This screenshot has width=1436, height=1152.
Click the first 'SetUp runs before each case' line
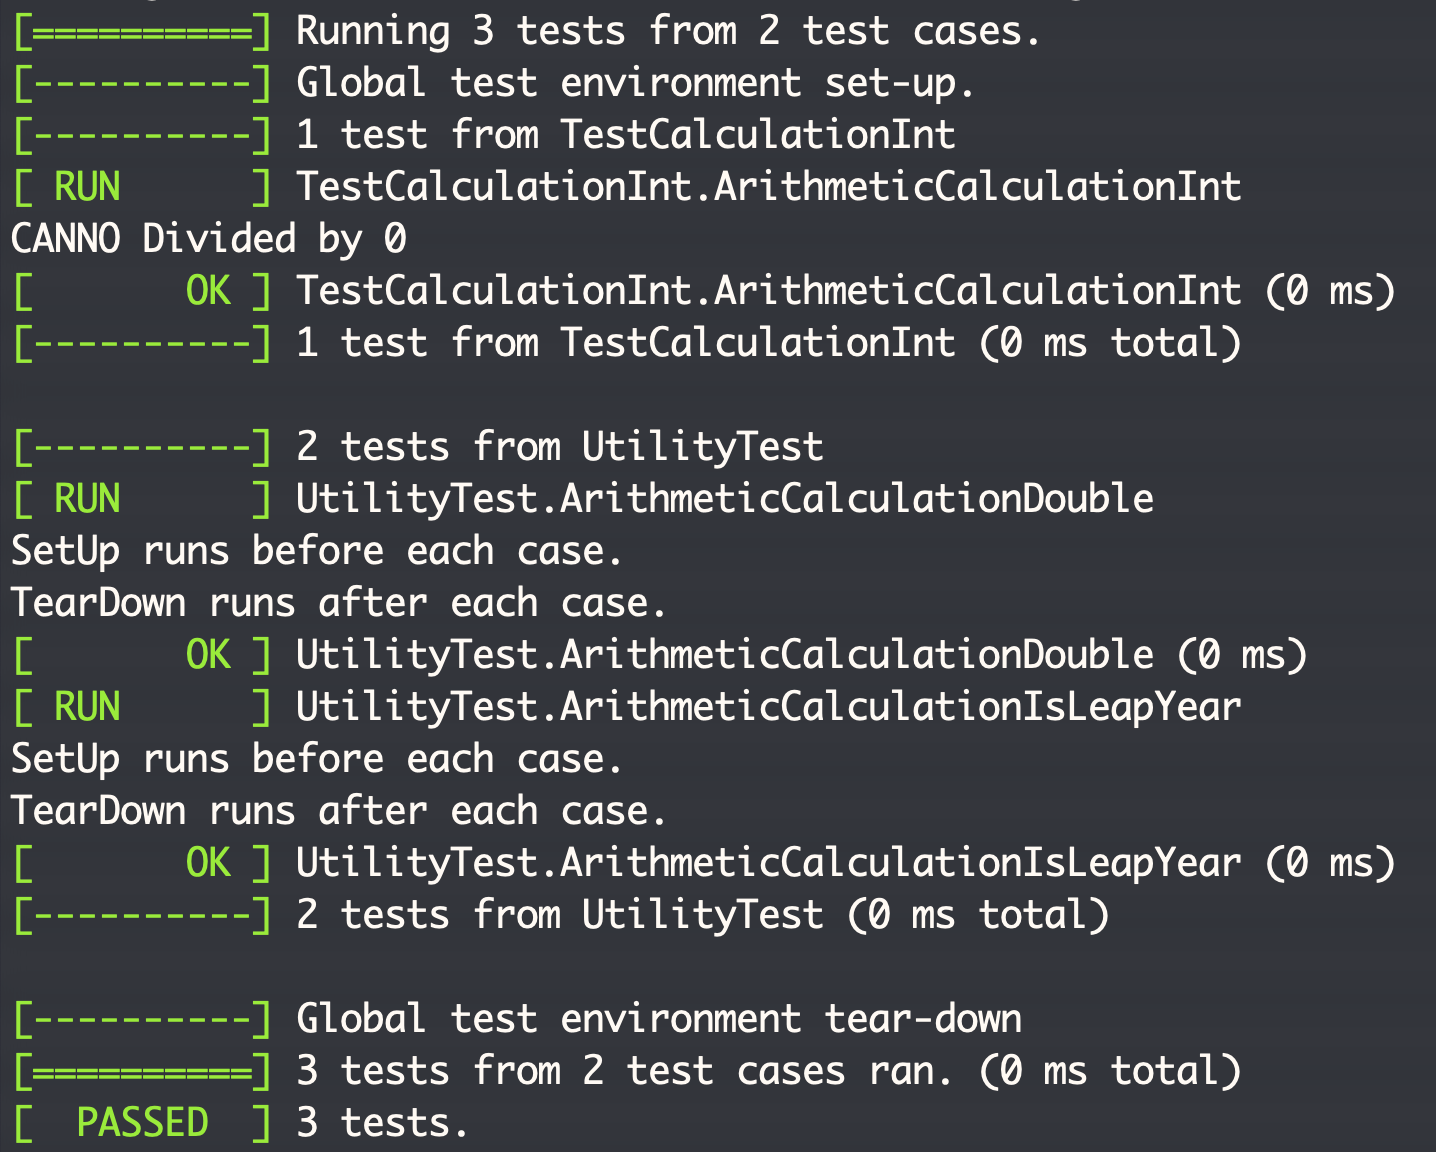316,551
